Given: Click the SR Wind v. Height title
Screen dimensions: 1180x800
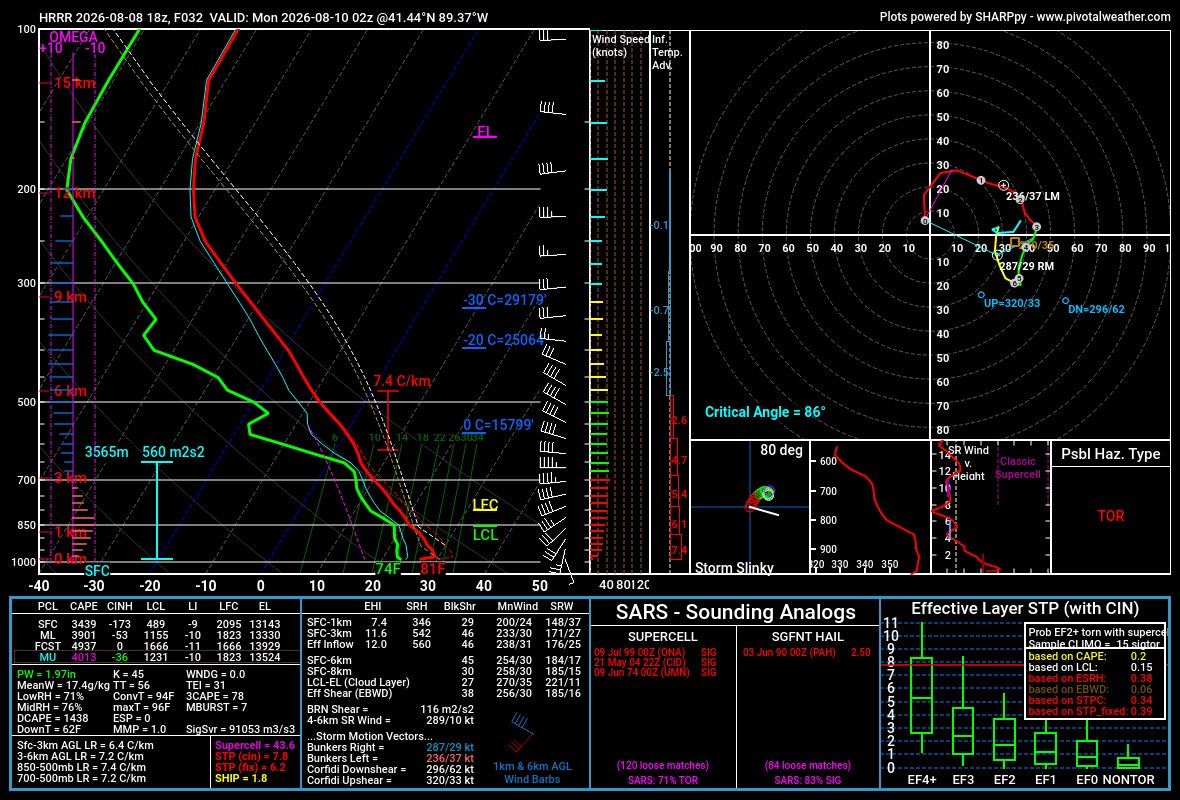Looking at the screenshot, I should click(968, 462).
